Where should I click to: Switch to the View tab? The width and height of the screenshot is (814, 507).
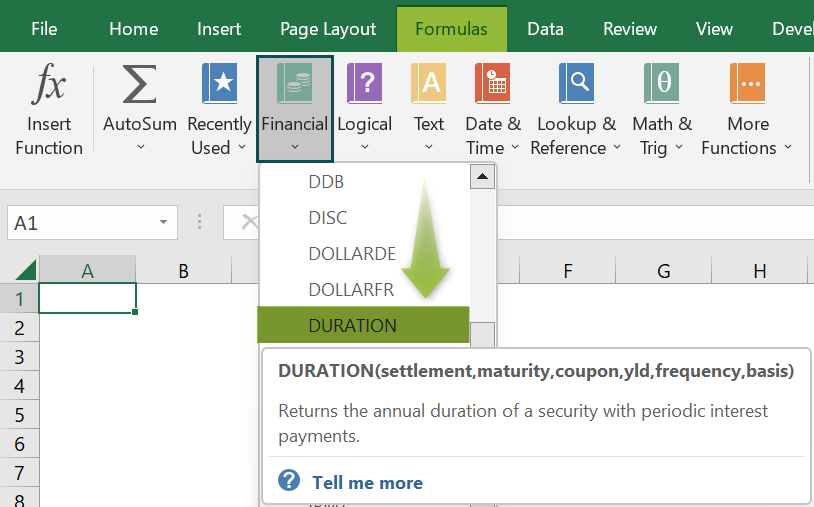point(714,29)
